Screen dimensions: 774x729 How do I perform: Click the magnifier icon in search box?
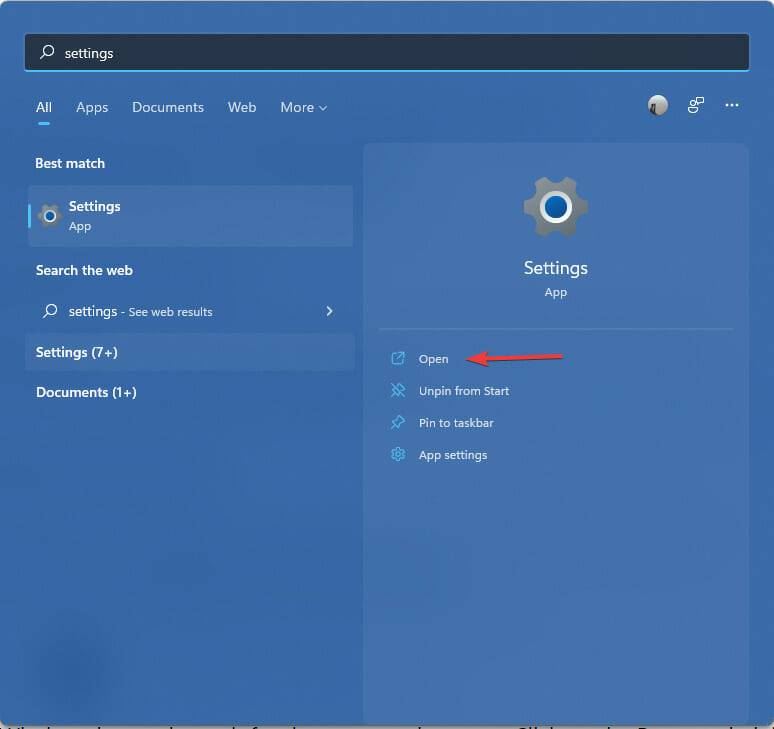coord(47,52)
